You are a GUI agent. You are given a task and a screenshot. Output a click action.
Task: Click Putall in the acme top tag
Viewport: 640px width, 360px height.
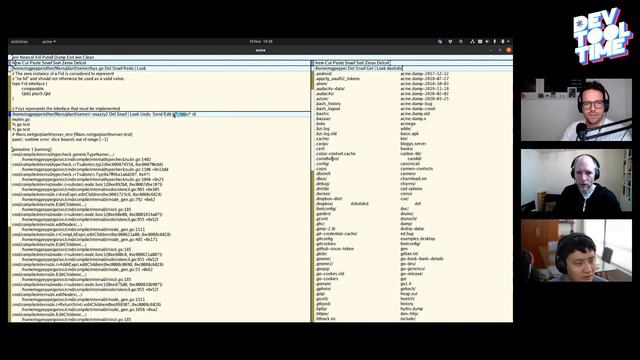(x=46, y=58)
